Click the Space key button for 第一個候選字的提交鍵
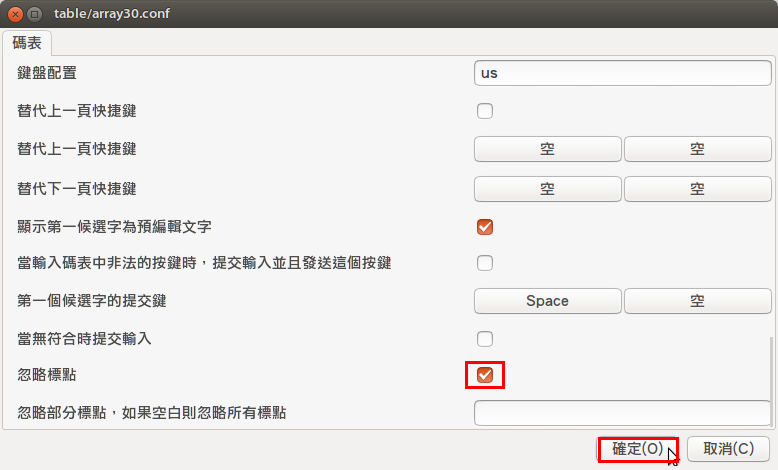Viewport: 778px width, 470px height. [547, 301]
